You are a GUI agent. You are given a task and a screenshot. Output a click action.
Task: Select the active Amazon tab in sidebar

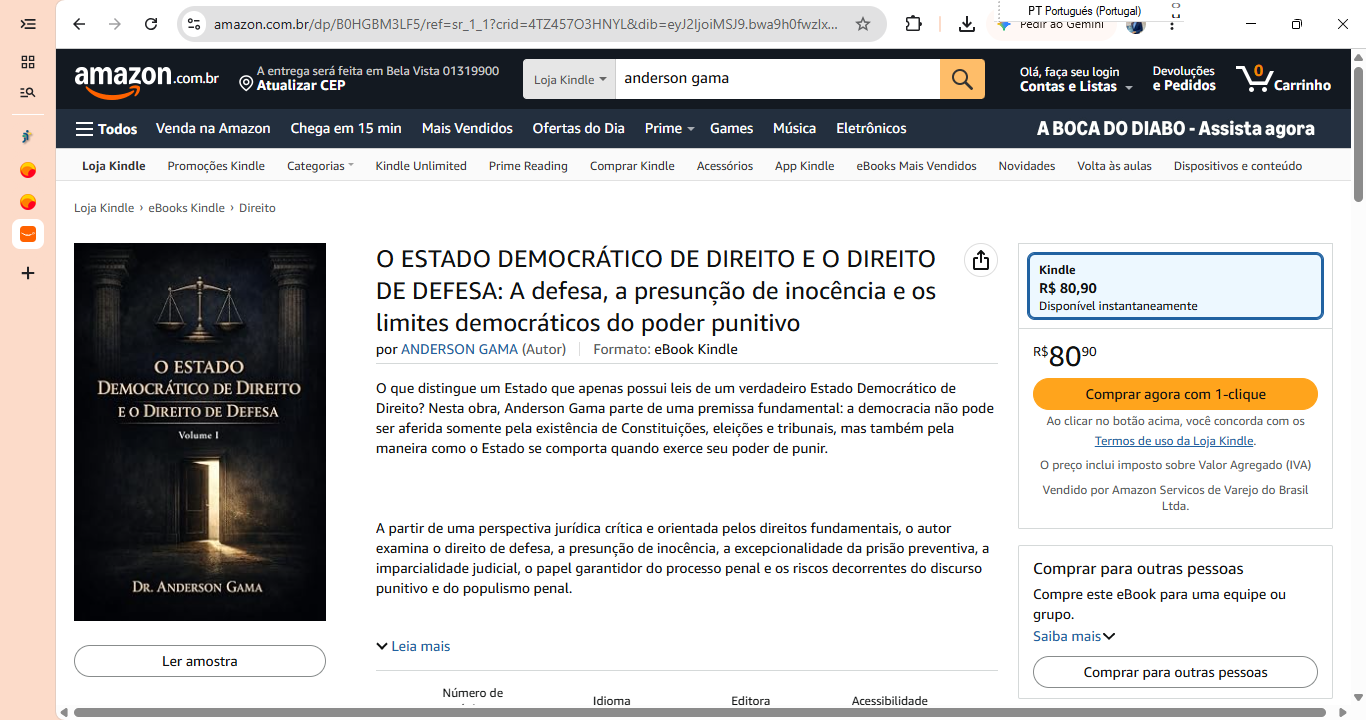28,234
